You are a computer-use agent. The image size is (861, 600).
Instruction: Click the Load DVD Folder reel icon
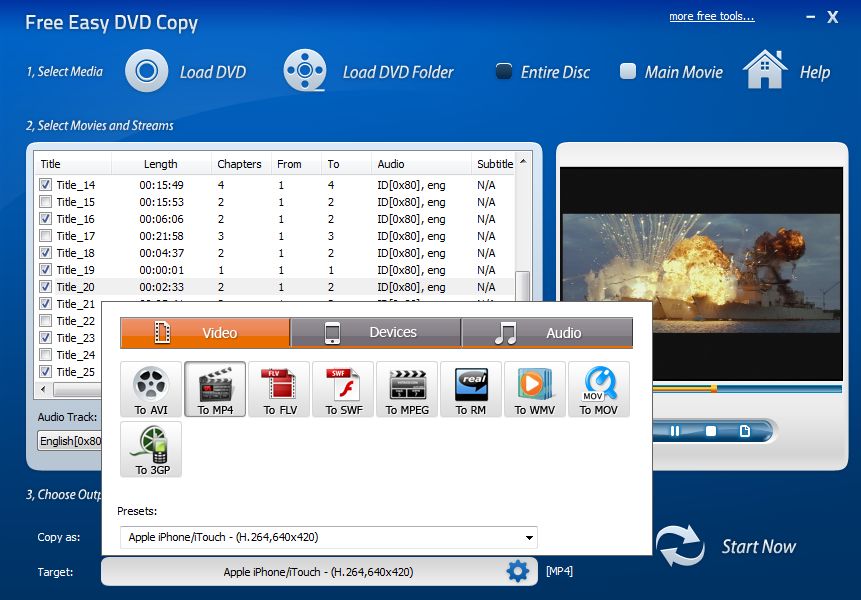point(305,71)
